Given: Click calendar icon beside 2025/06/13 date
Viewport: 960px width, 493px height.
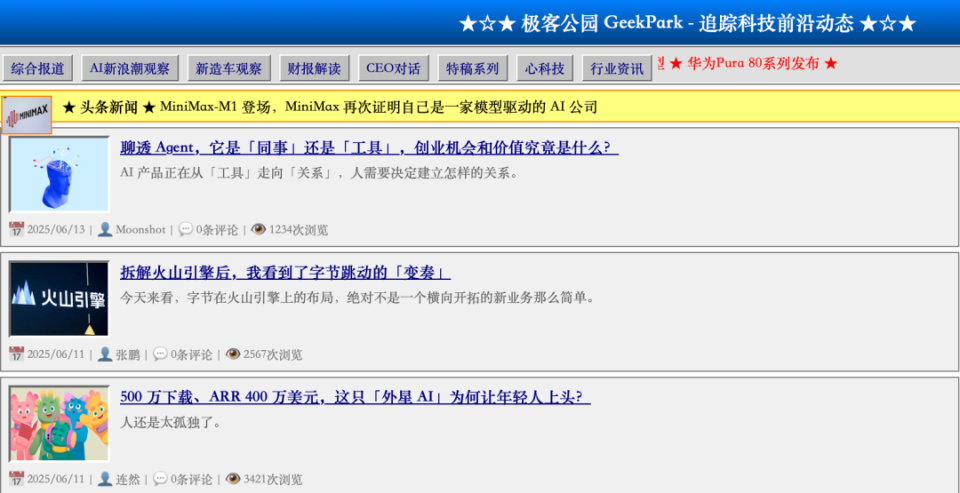Looking at the screenshot, I should click(x=17, y=230).
